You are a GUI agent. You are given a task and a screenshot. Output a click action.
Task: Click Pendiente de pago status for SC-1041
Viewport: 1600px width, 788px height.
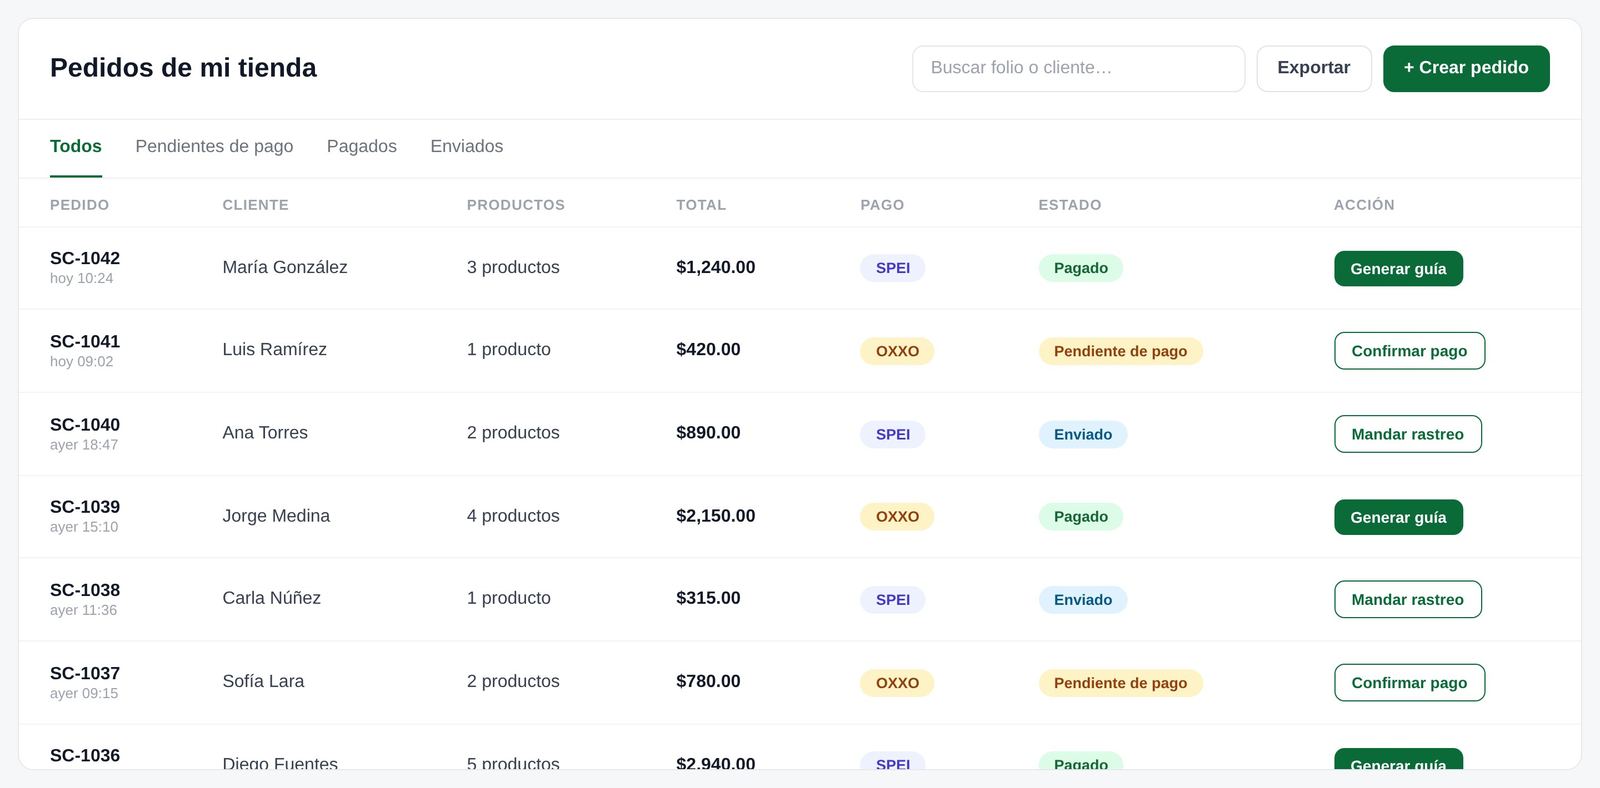[1120, 351]
